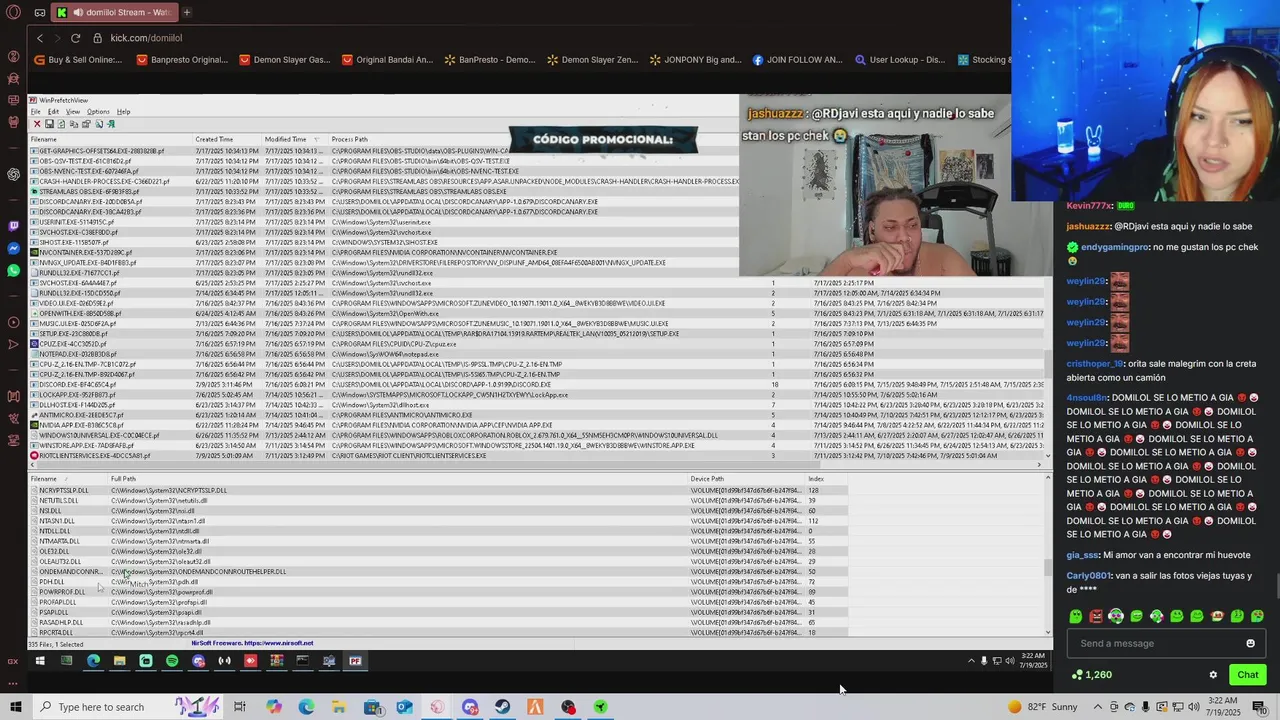
Task: Open the JONPONY Big and bookmark
Action: click(x=696, y=60)
